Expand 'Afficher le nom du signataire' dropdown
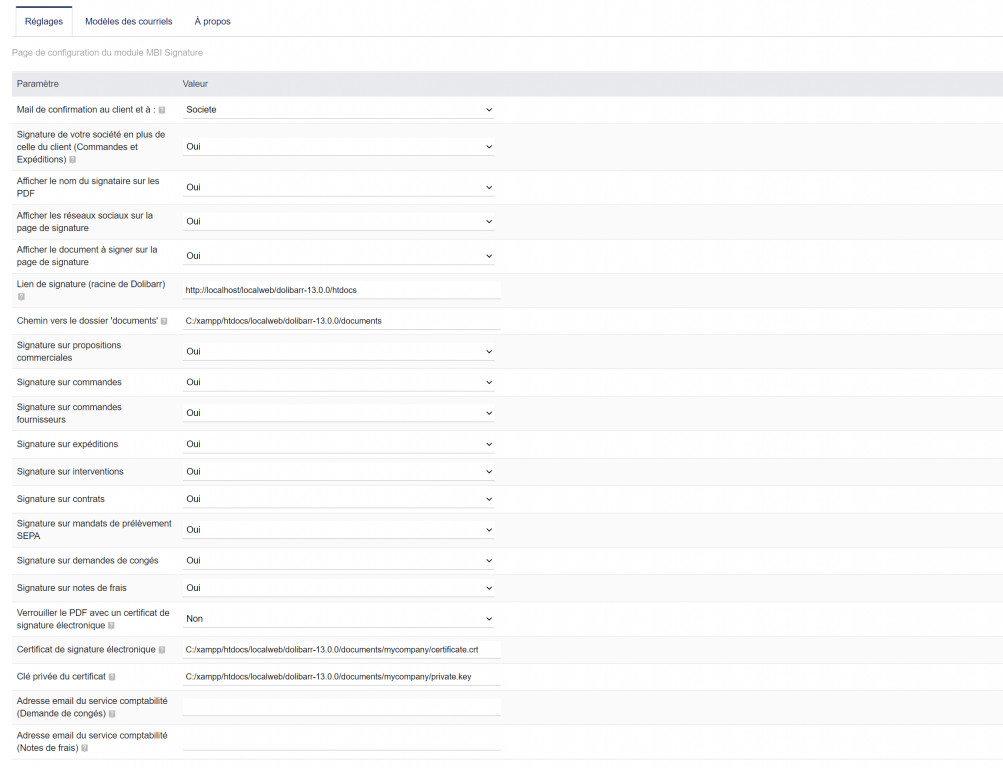The image size is (1003, 768). [339, 187]
